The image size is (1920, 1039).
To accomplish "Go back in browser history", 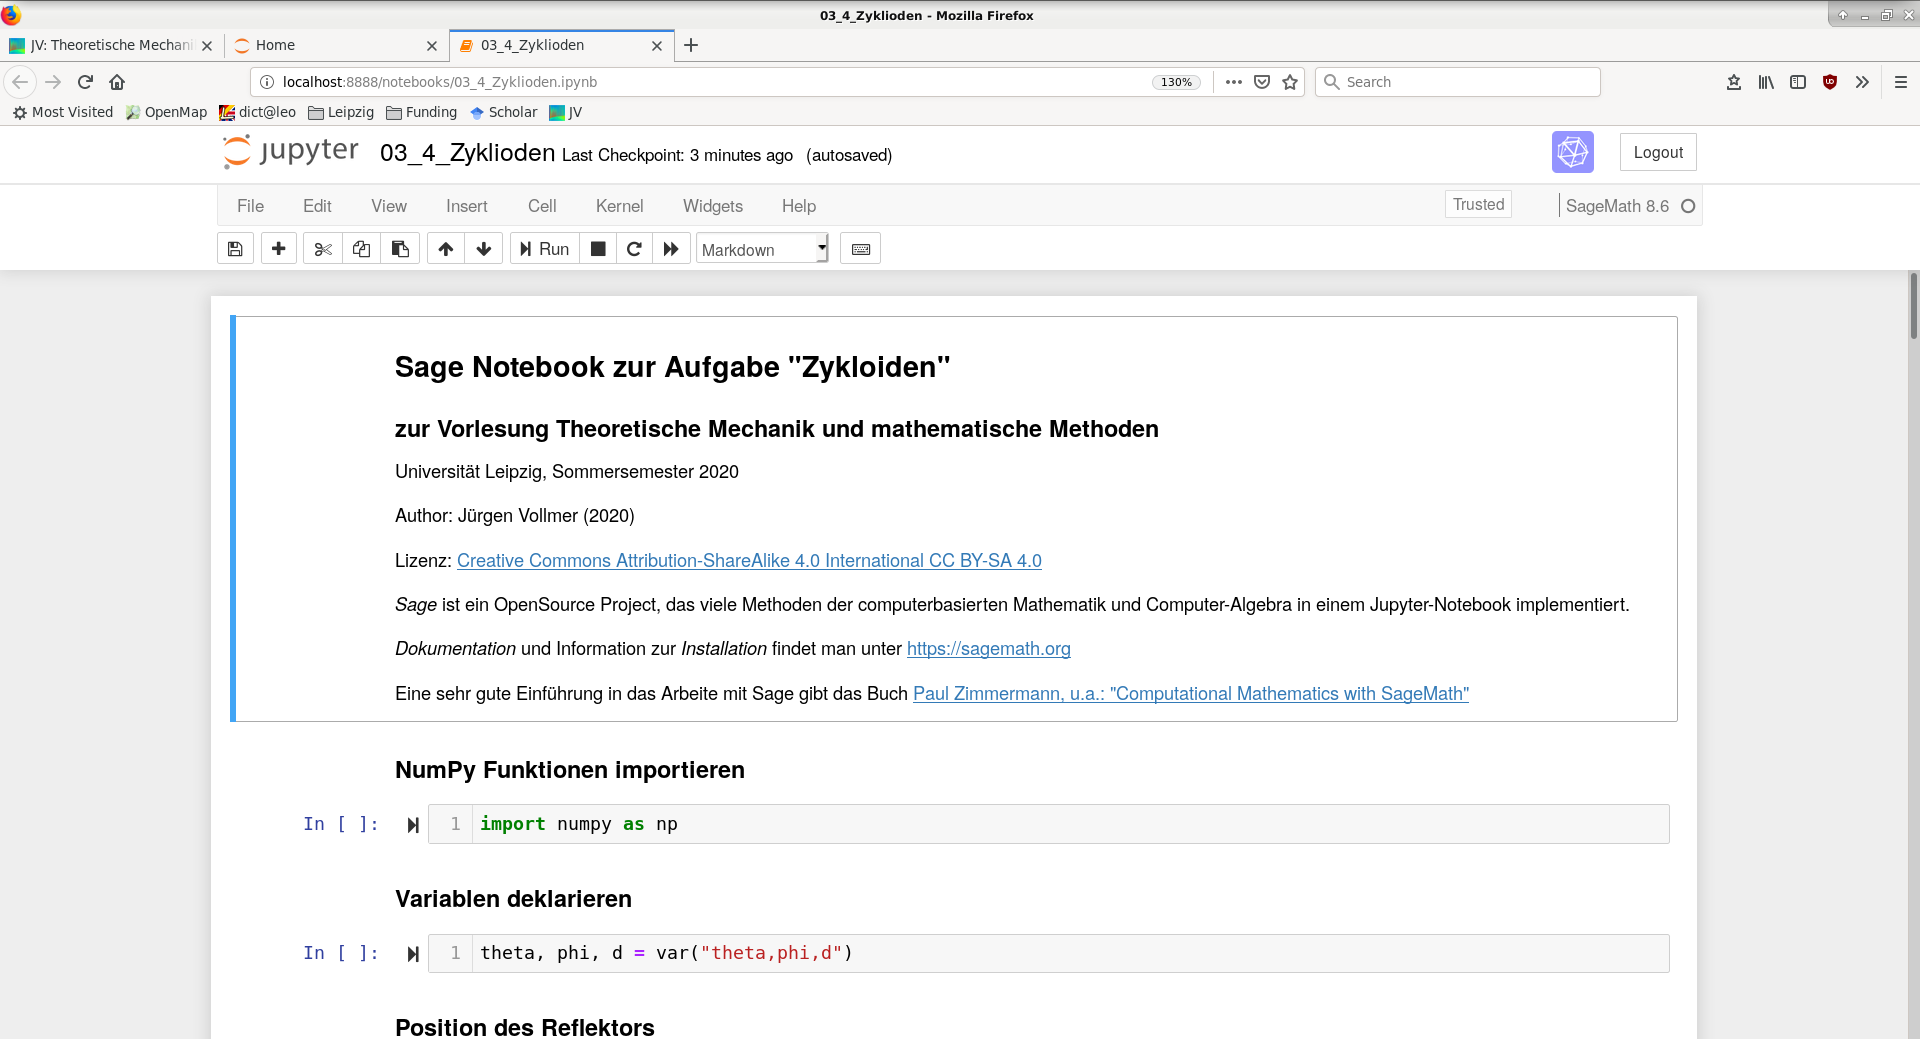I will tap(20, 82).
